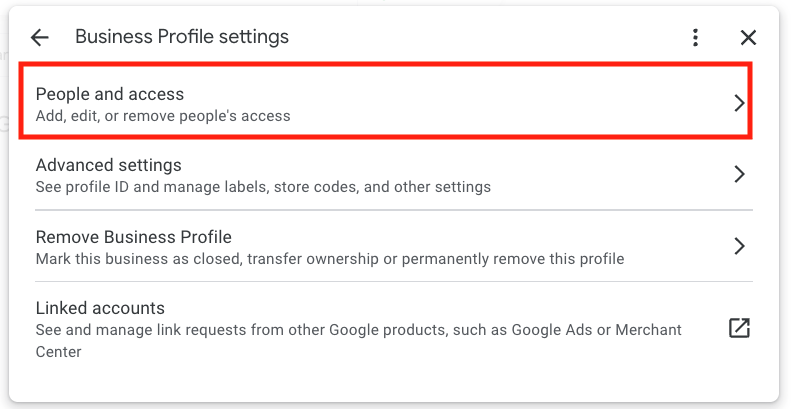This screenshot has width=791, height=409.
Task: Close the Business Profile settings dialog
Action: [x=748, y=38]
